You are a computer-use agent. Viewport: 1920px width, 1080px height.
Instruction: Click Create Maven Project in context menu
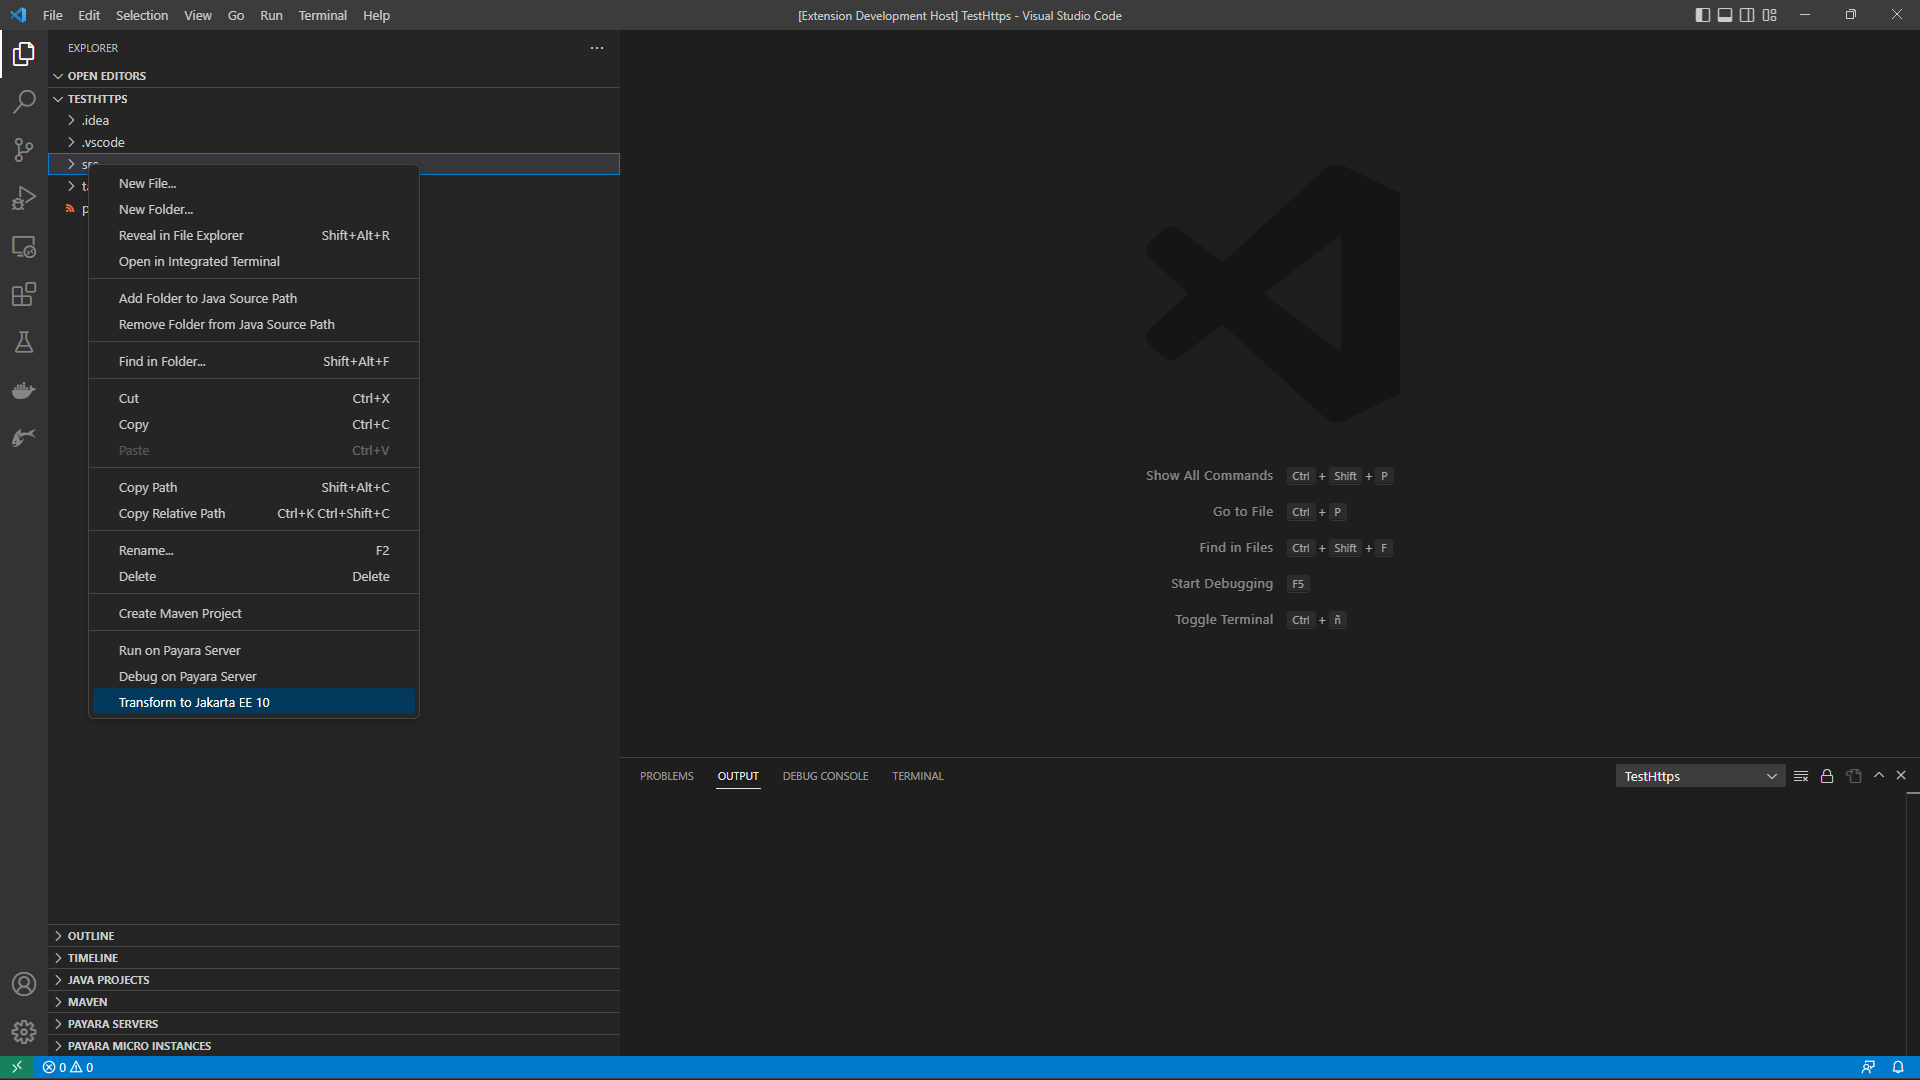[180, 612]
